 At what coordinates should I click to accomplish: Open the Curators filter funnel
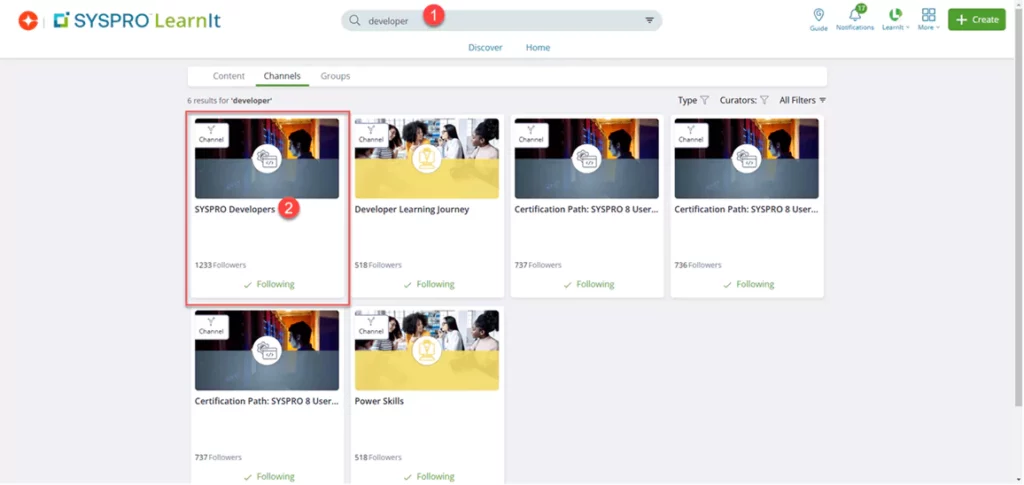click(764, 100)
